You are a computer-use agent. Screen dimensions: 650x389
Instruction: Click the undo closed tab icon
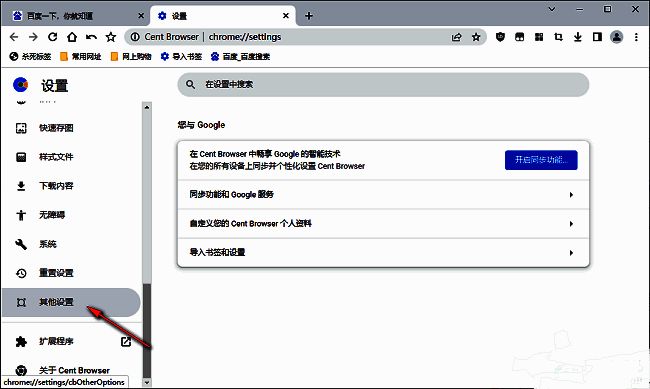pyautogui.click(x=91, y=37)
